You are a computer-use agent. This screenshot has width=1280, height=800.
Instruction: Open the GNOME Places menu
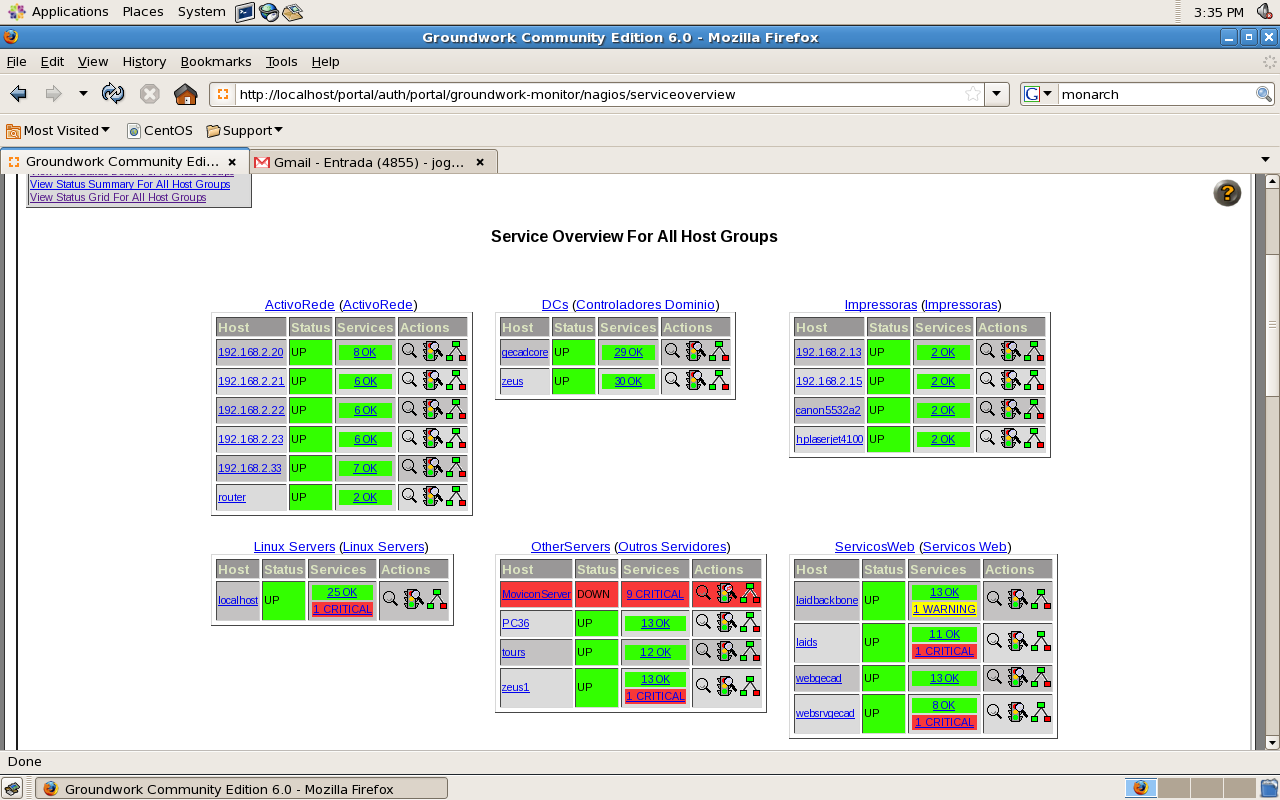click(x=143, y=12)
